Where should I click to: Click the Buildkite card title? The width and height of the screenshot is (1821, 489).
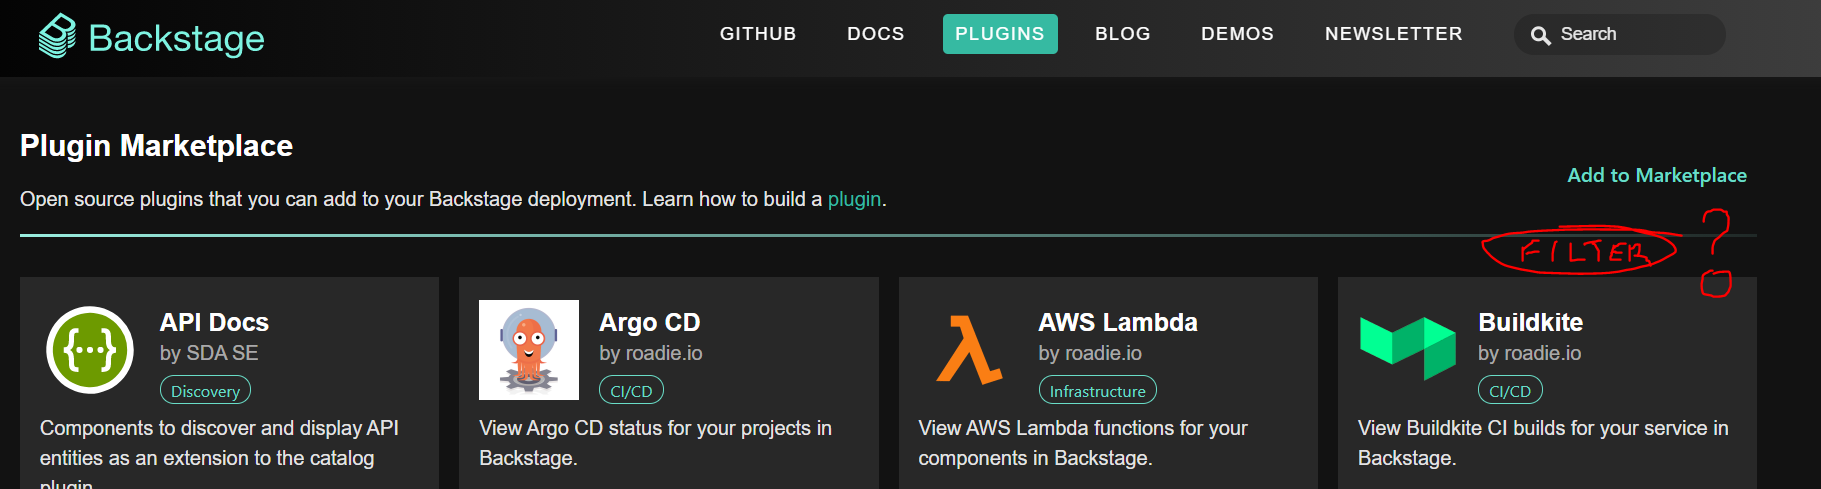click(x=1531, y=322)
